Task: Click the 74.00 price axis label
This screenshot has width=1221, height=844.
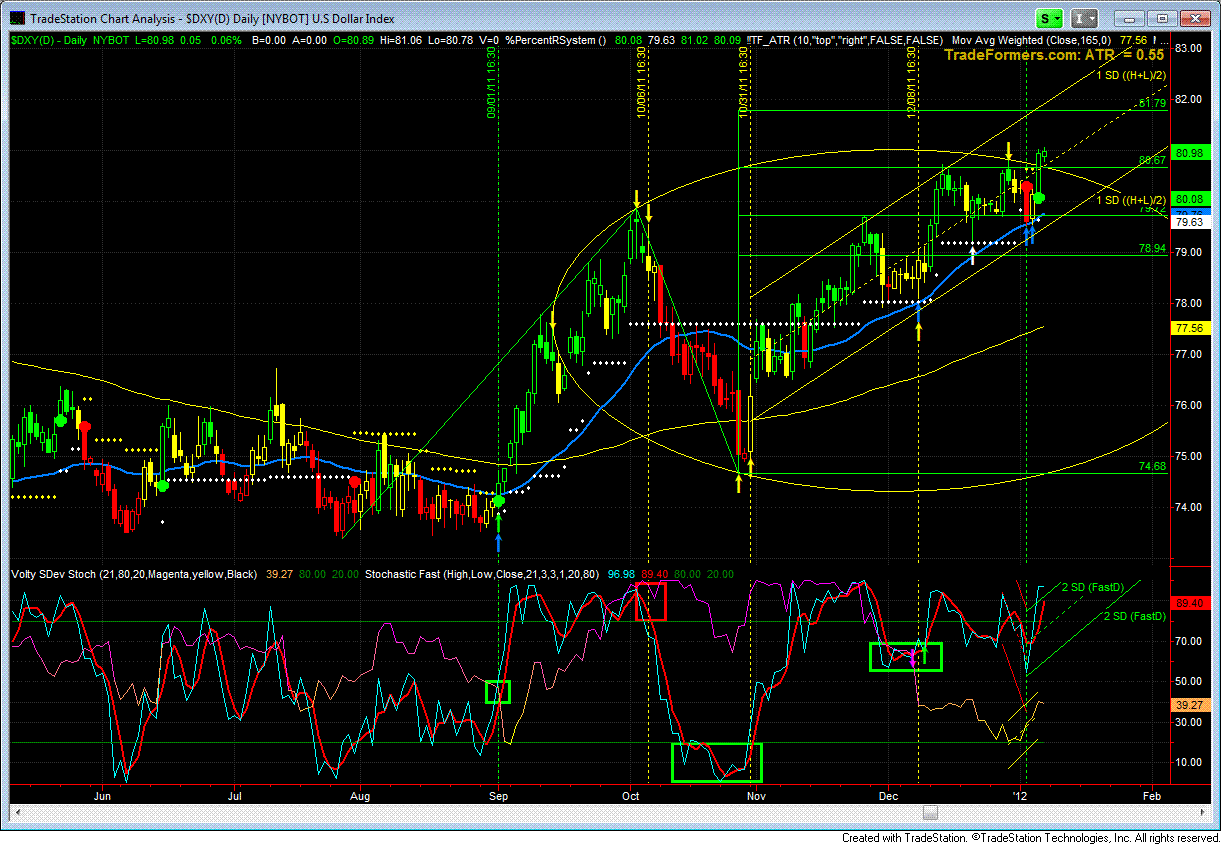Action: point(1188,507)
